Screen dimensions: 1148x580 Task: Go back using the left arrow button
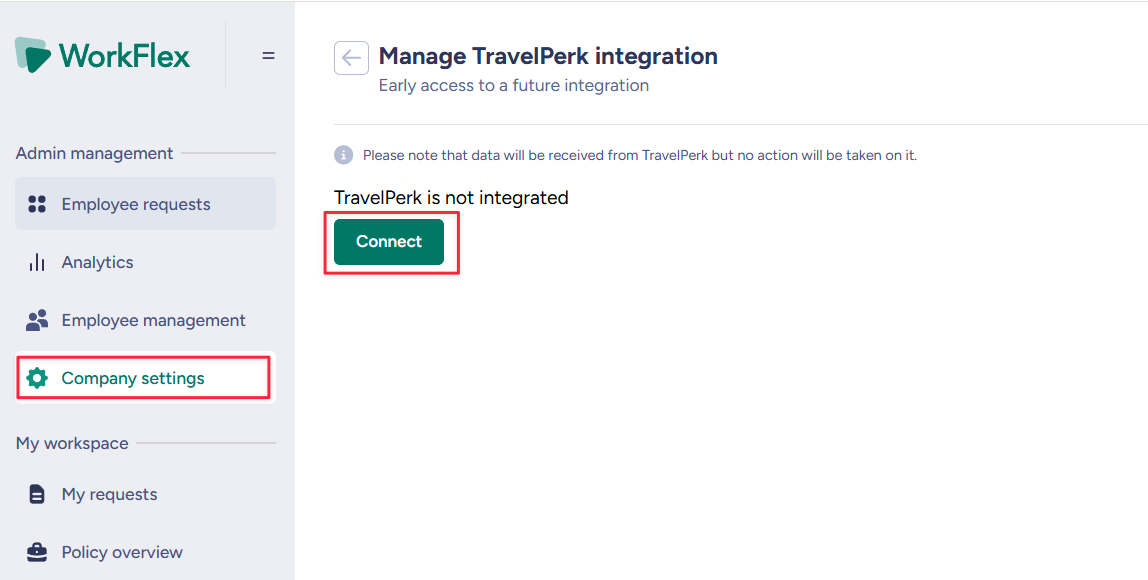[351, 58]
